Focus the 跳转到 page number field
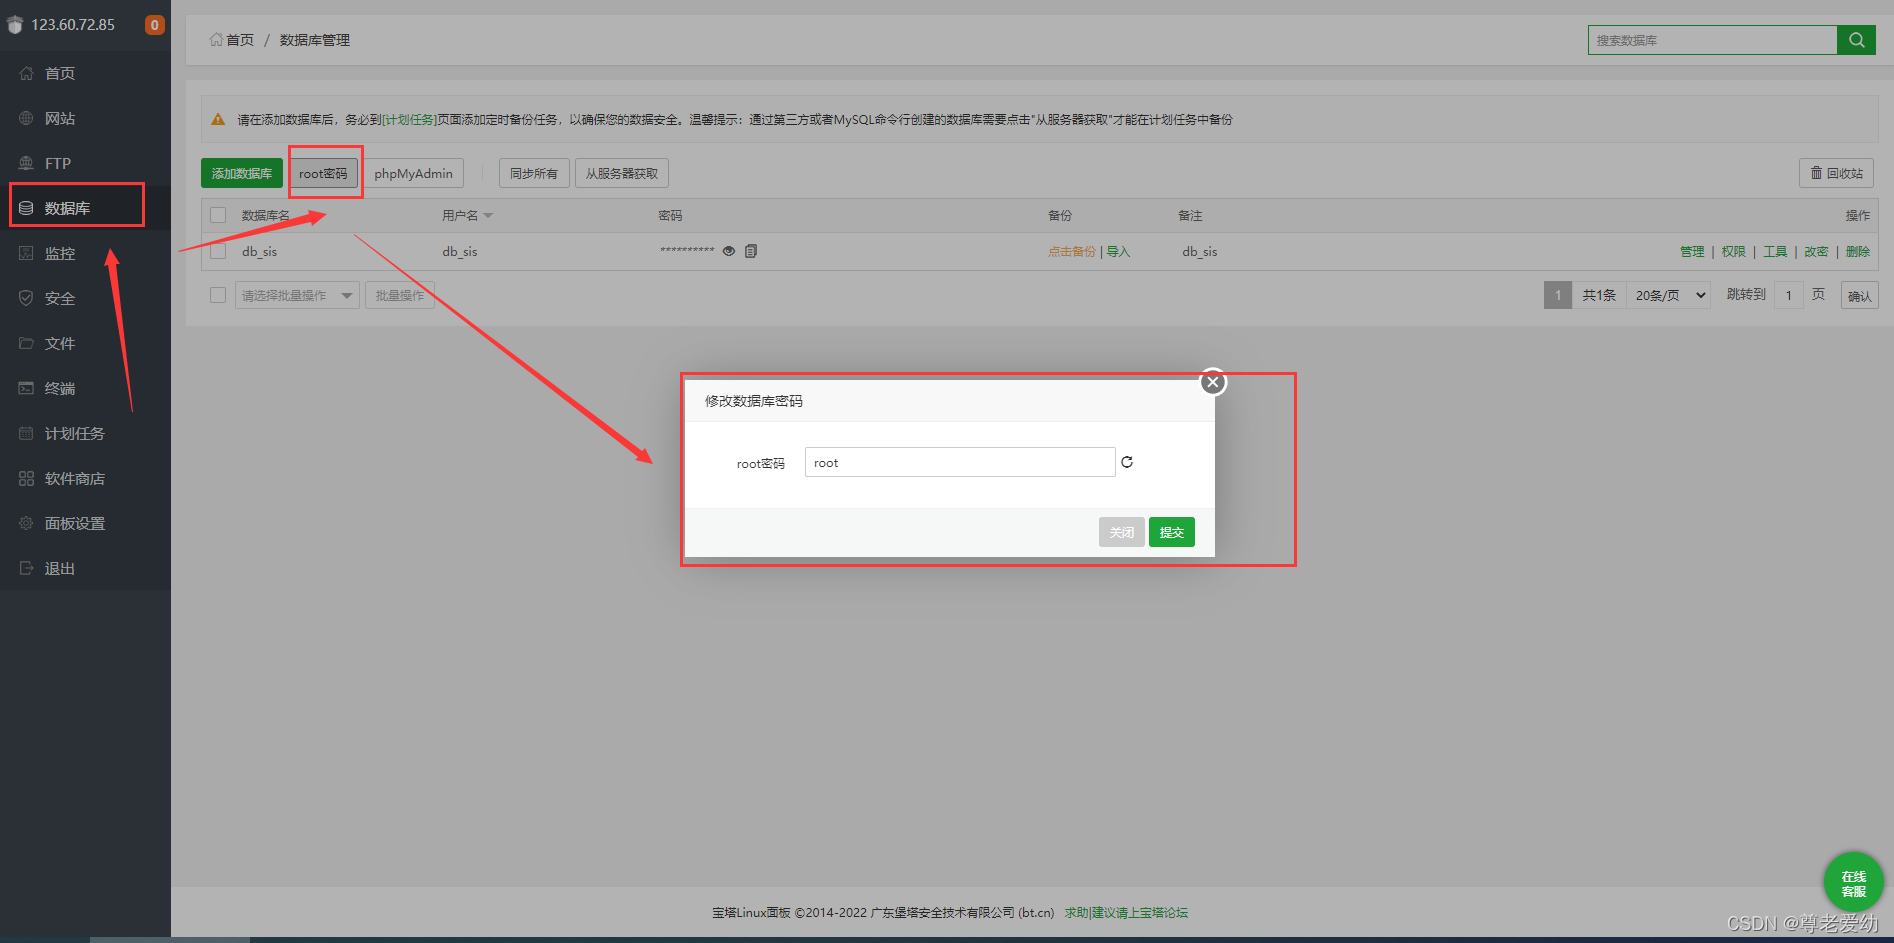Viewport: 1894px width, 943px height. (1789, 295)
